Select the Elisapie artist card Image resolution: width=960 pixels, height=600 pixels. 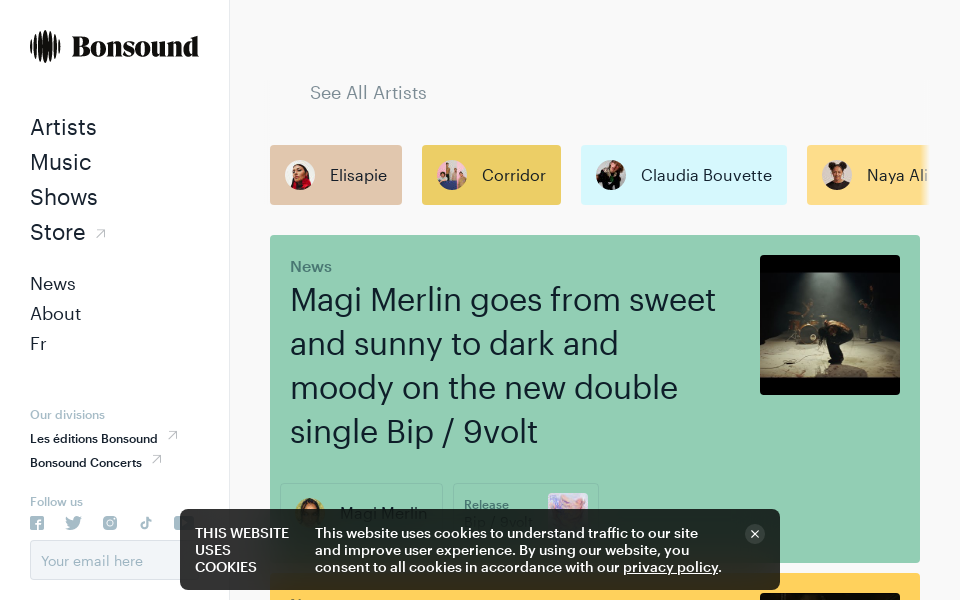click(335, 175)
